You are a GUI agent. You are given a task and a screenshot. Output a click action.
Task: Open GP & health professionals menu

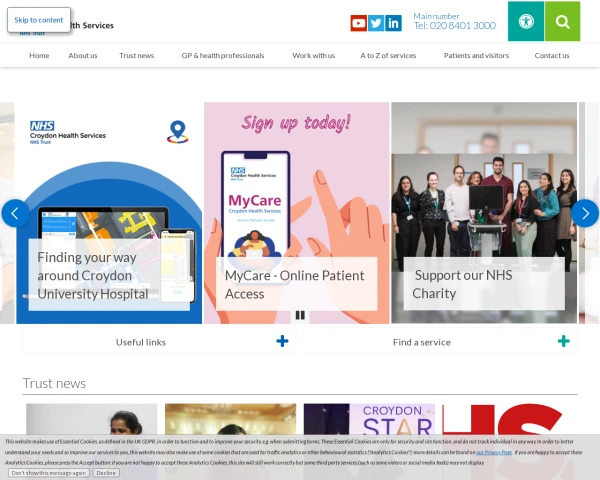click(223, 56)
